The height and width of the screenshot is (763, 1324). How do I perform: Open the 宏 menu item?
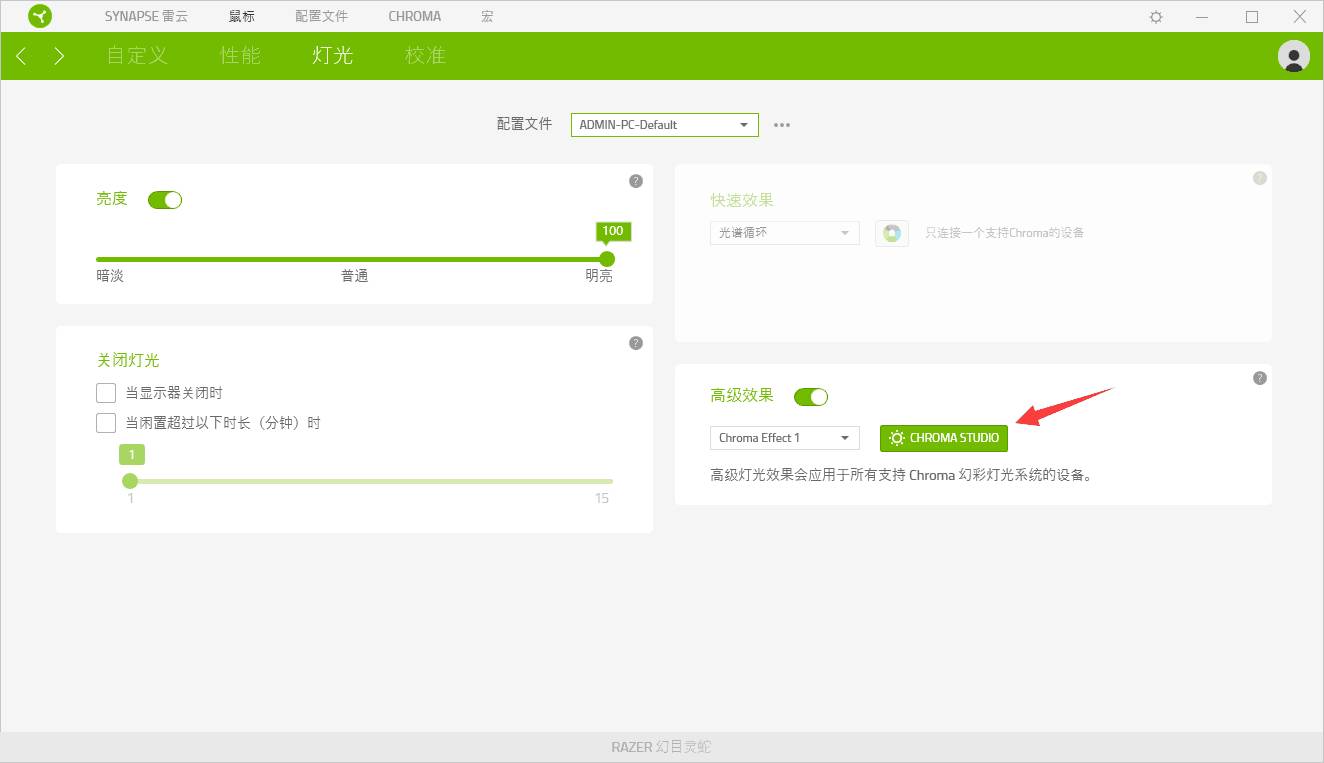coord(486,16)
